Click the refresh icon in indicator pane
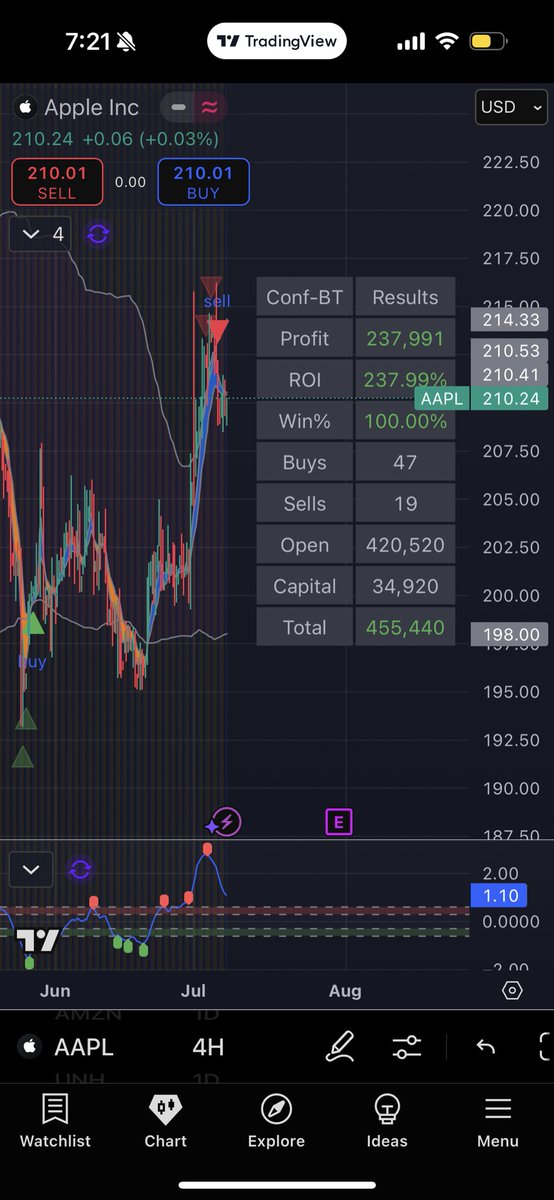 (x=80, y=870)
